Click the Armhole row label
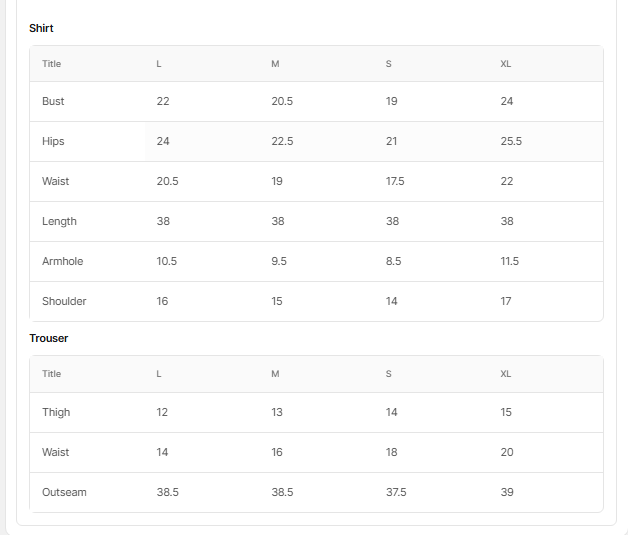Screen dimensions: 628x535 [62, 261]
